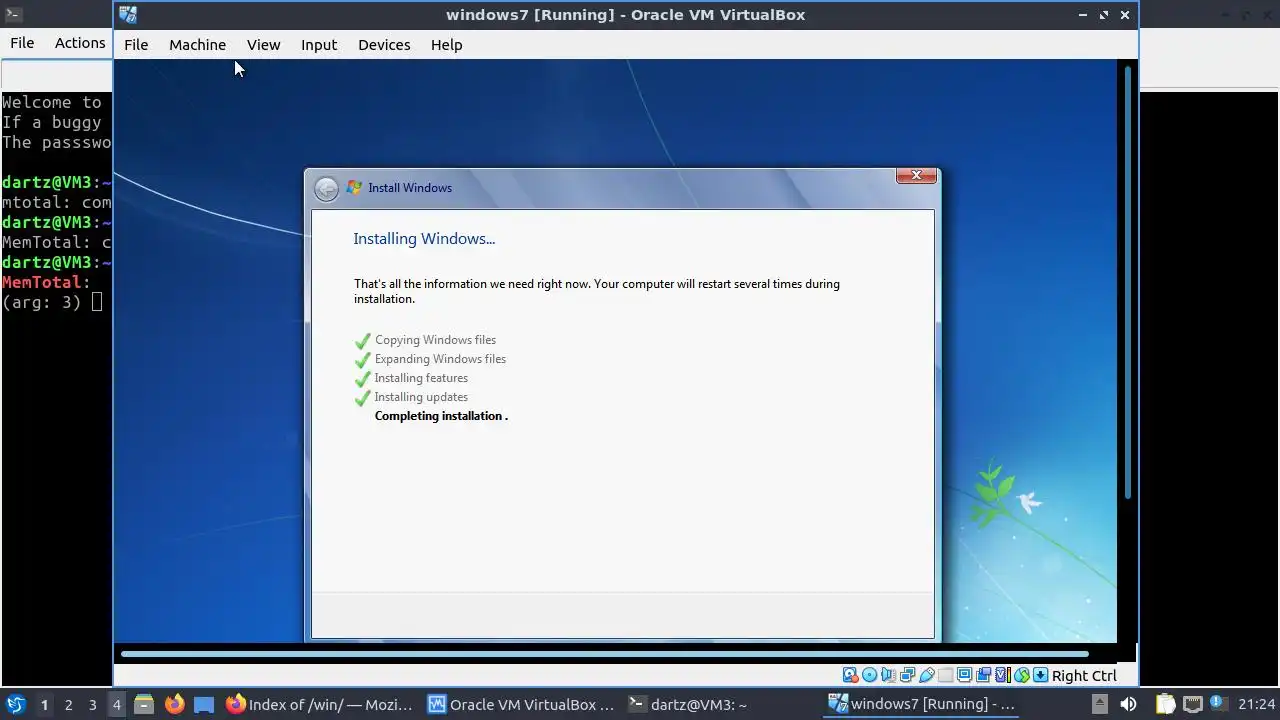1280x720 pixels.
Task: Click the display settings indicator icon
Action: [964, 675]
